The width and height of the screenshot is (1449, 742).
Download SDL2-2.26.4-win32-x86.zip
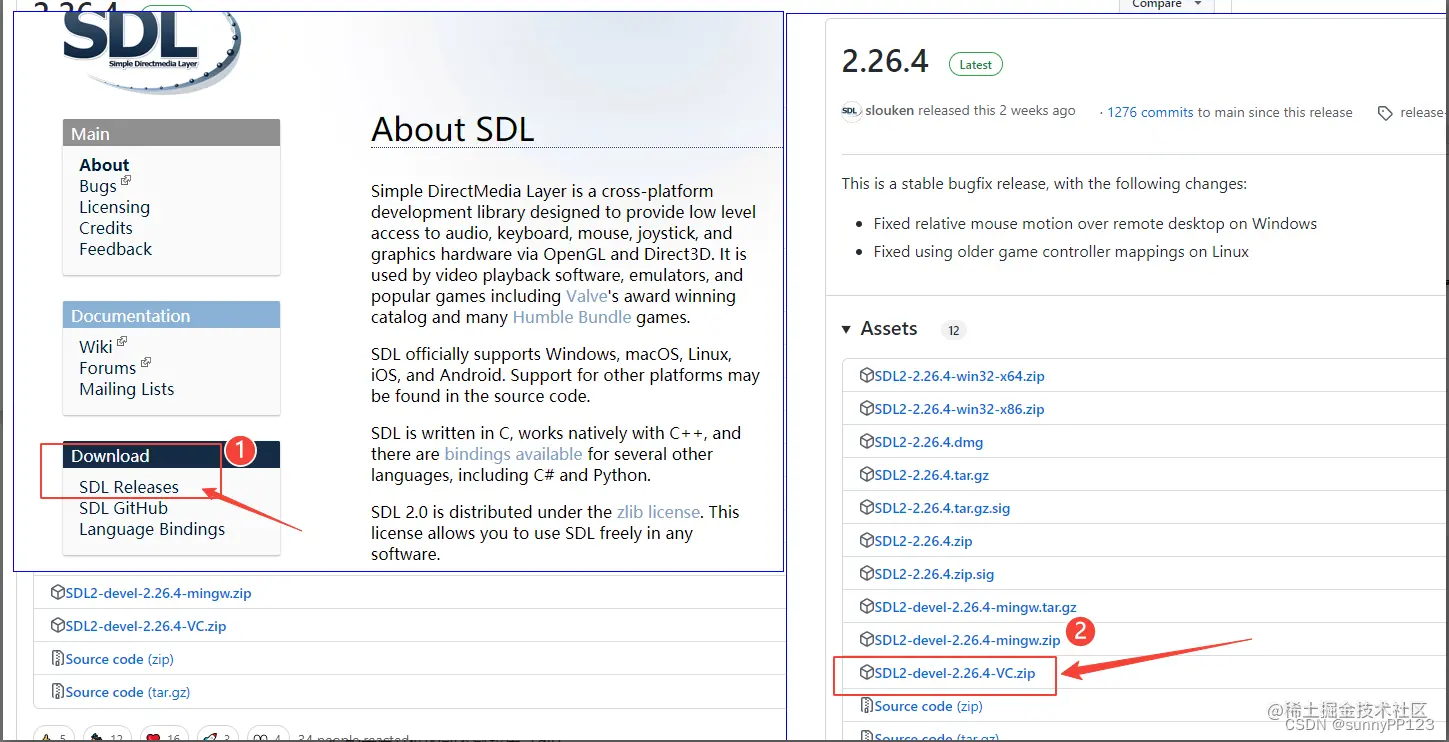tap(960, 409)
